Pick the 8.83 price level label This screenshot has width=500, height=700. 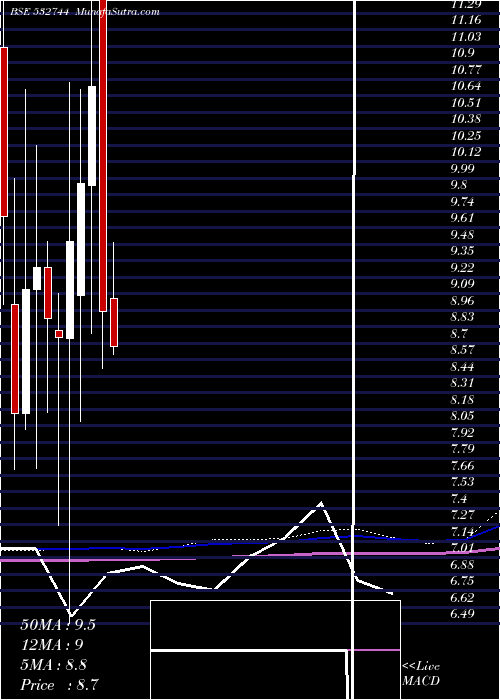coord(463,317)
